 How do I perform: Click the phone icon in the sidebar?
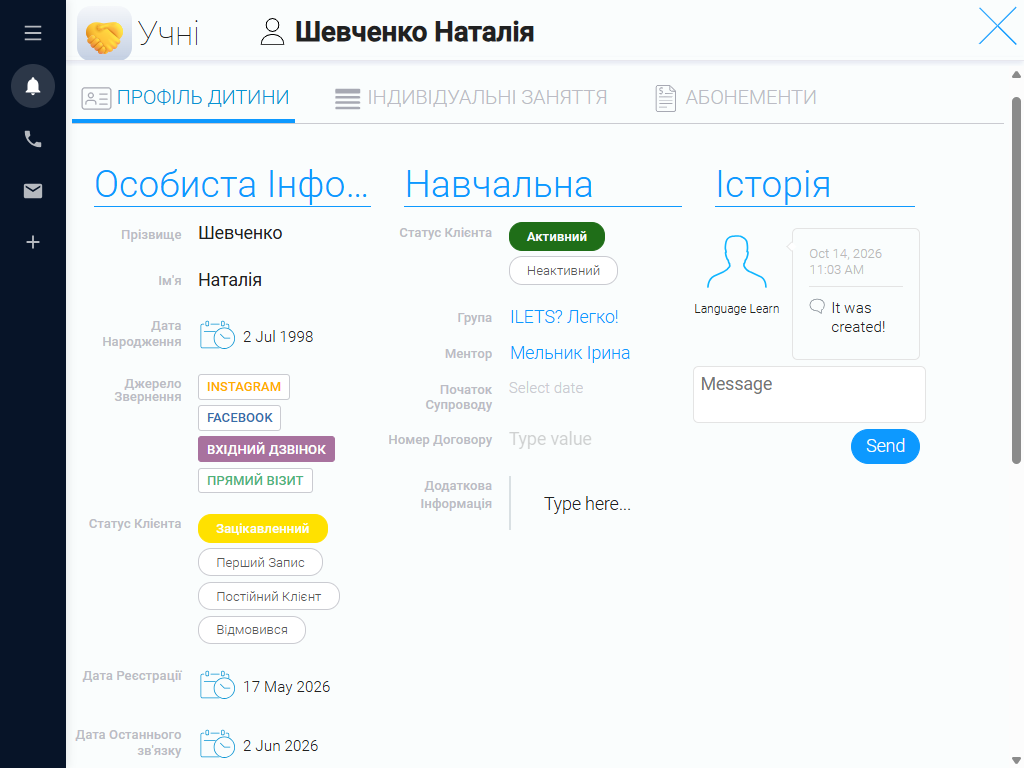[x=33, y=138]
